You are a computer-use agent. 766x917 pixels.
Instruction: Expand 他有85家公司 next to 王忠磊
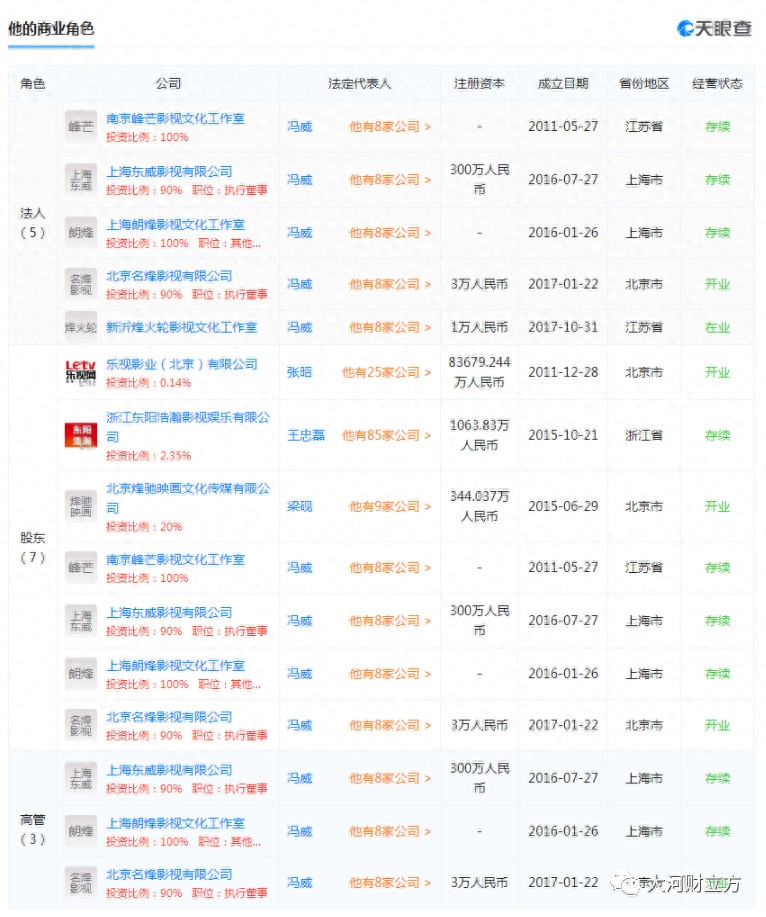(x=386, y=435)
